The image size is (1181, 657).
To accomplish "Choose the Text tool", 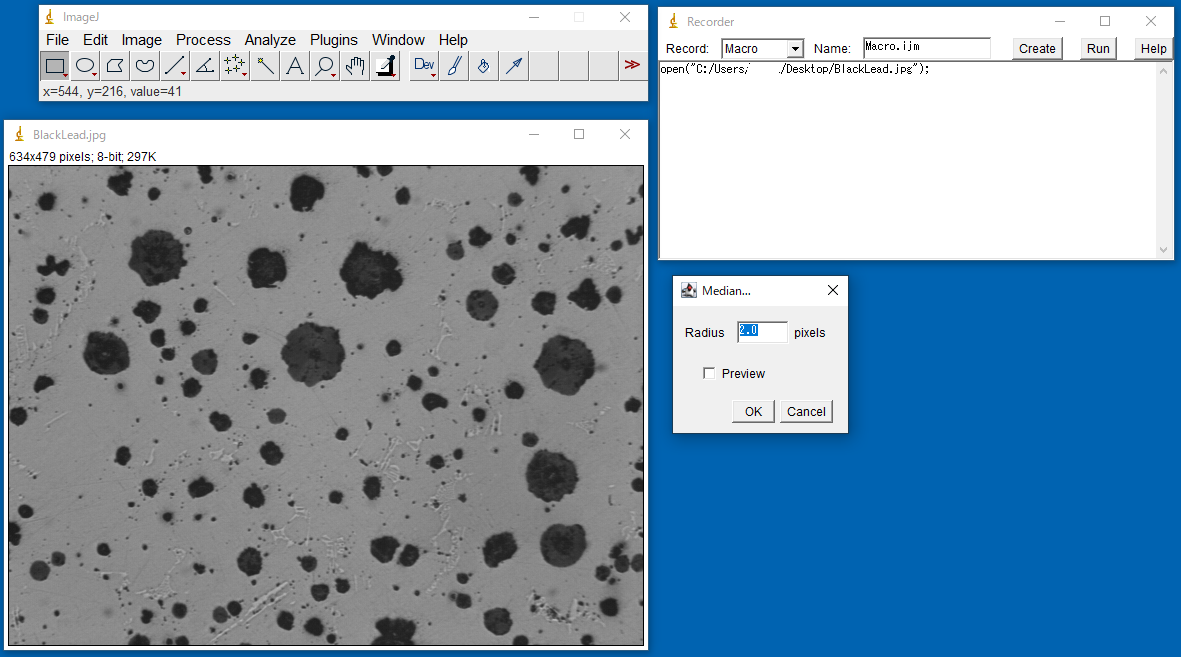I will (x=295, y=66).
